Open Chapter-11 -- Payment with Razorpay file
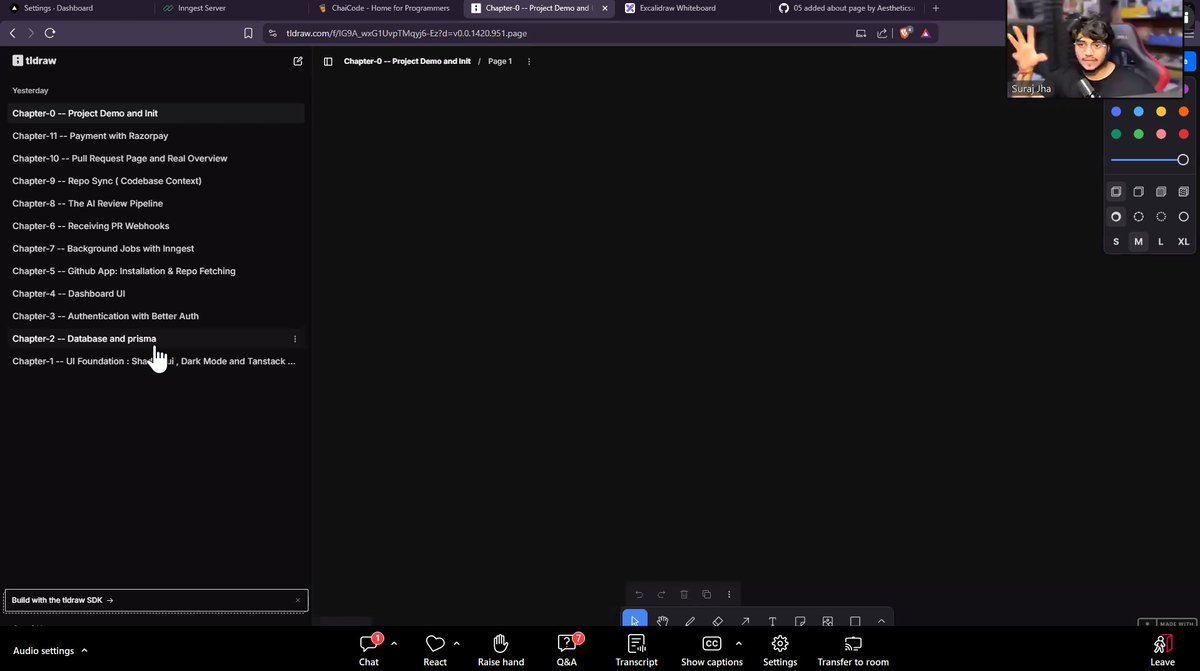Viewport: 1200px width, 671px height. [155, 136]
